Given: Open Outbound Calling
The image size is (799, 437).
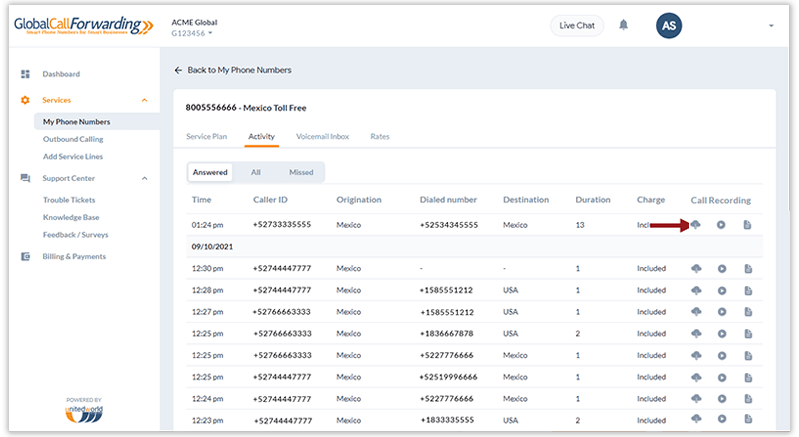Looking at the screenshot, I should (73, 139).
